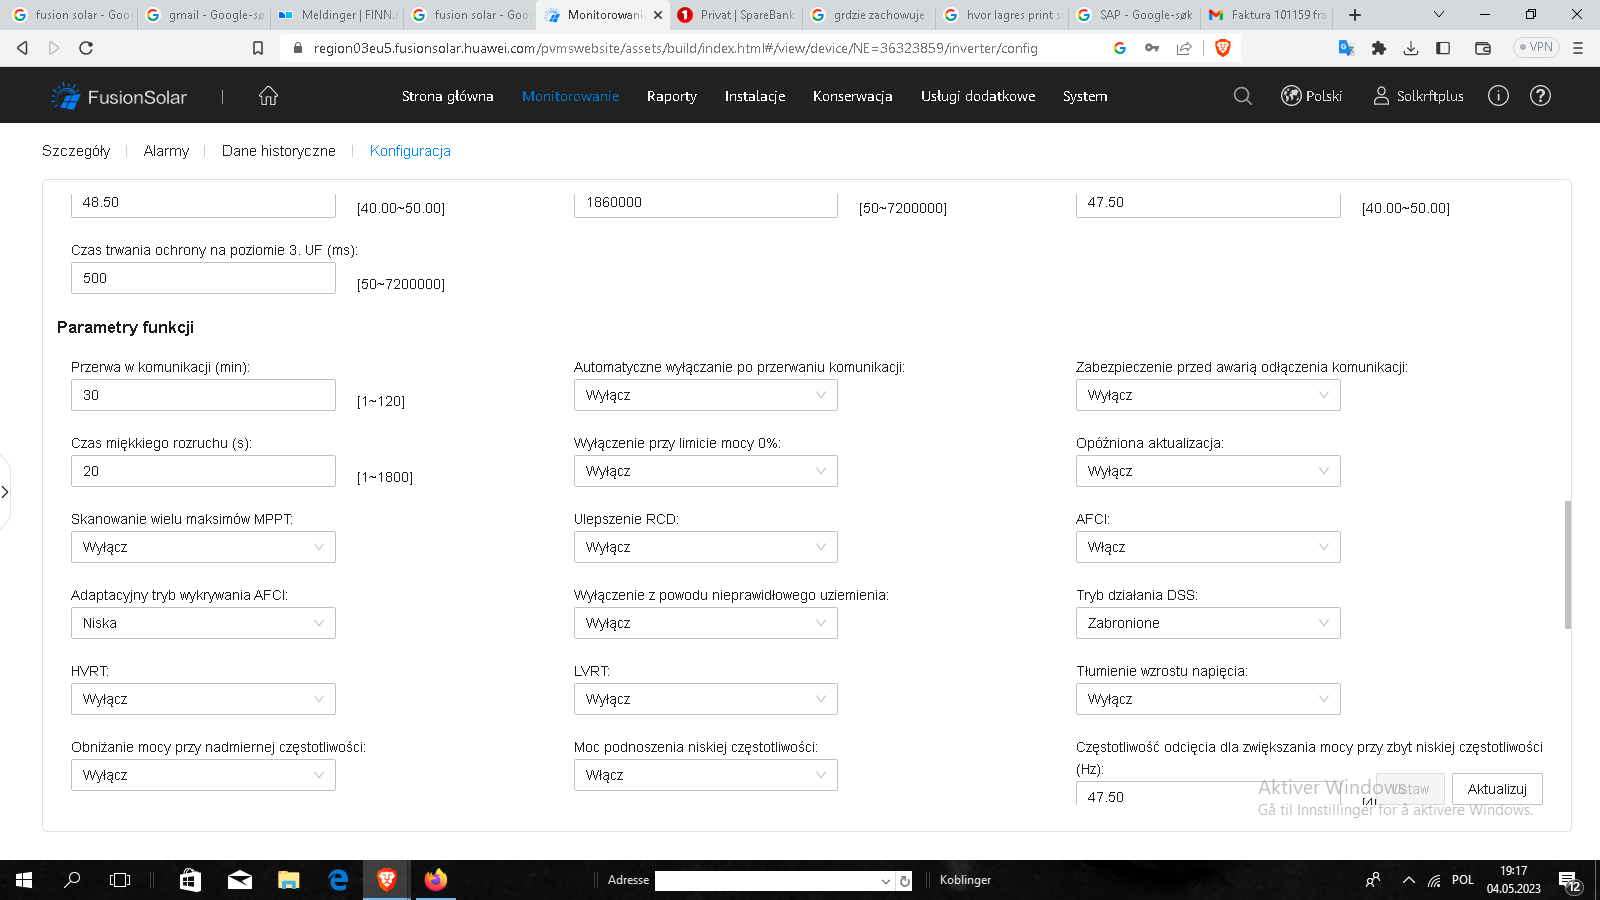The width and height of the screenshot is (1600, 900).
Task: Open the downloads icon in browser toolbar
Action: click(x=1411, y=47)
